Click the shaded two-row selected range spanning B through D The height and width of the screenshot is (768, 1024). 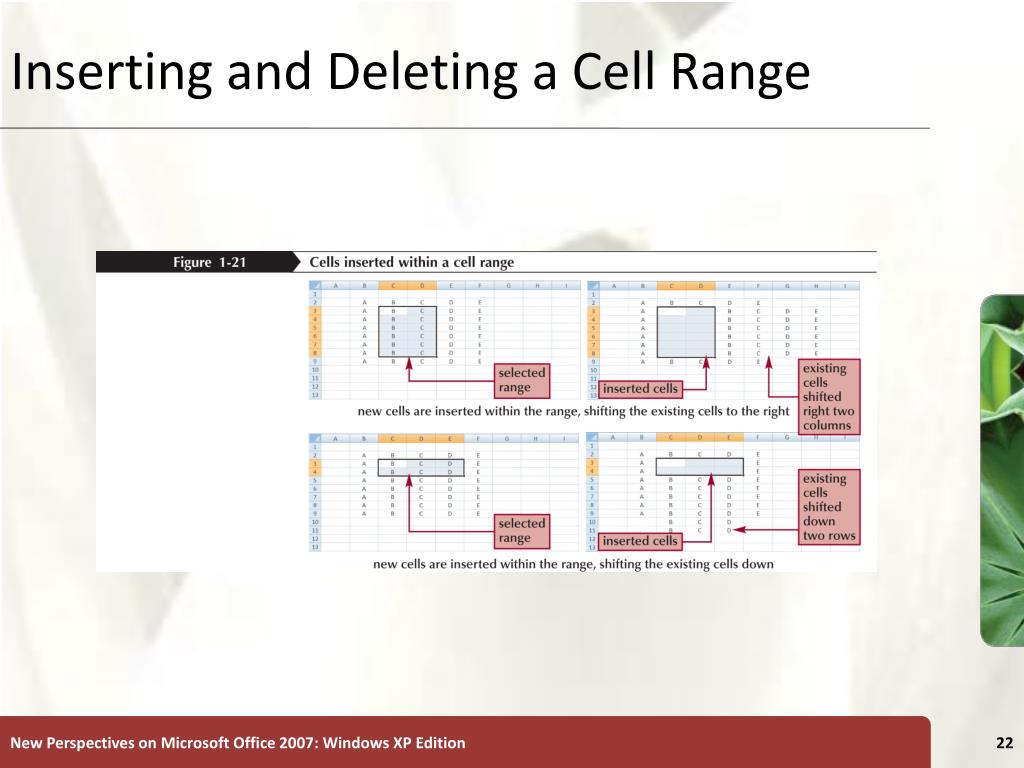(x=421, y=468)
